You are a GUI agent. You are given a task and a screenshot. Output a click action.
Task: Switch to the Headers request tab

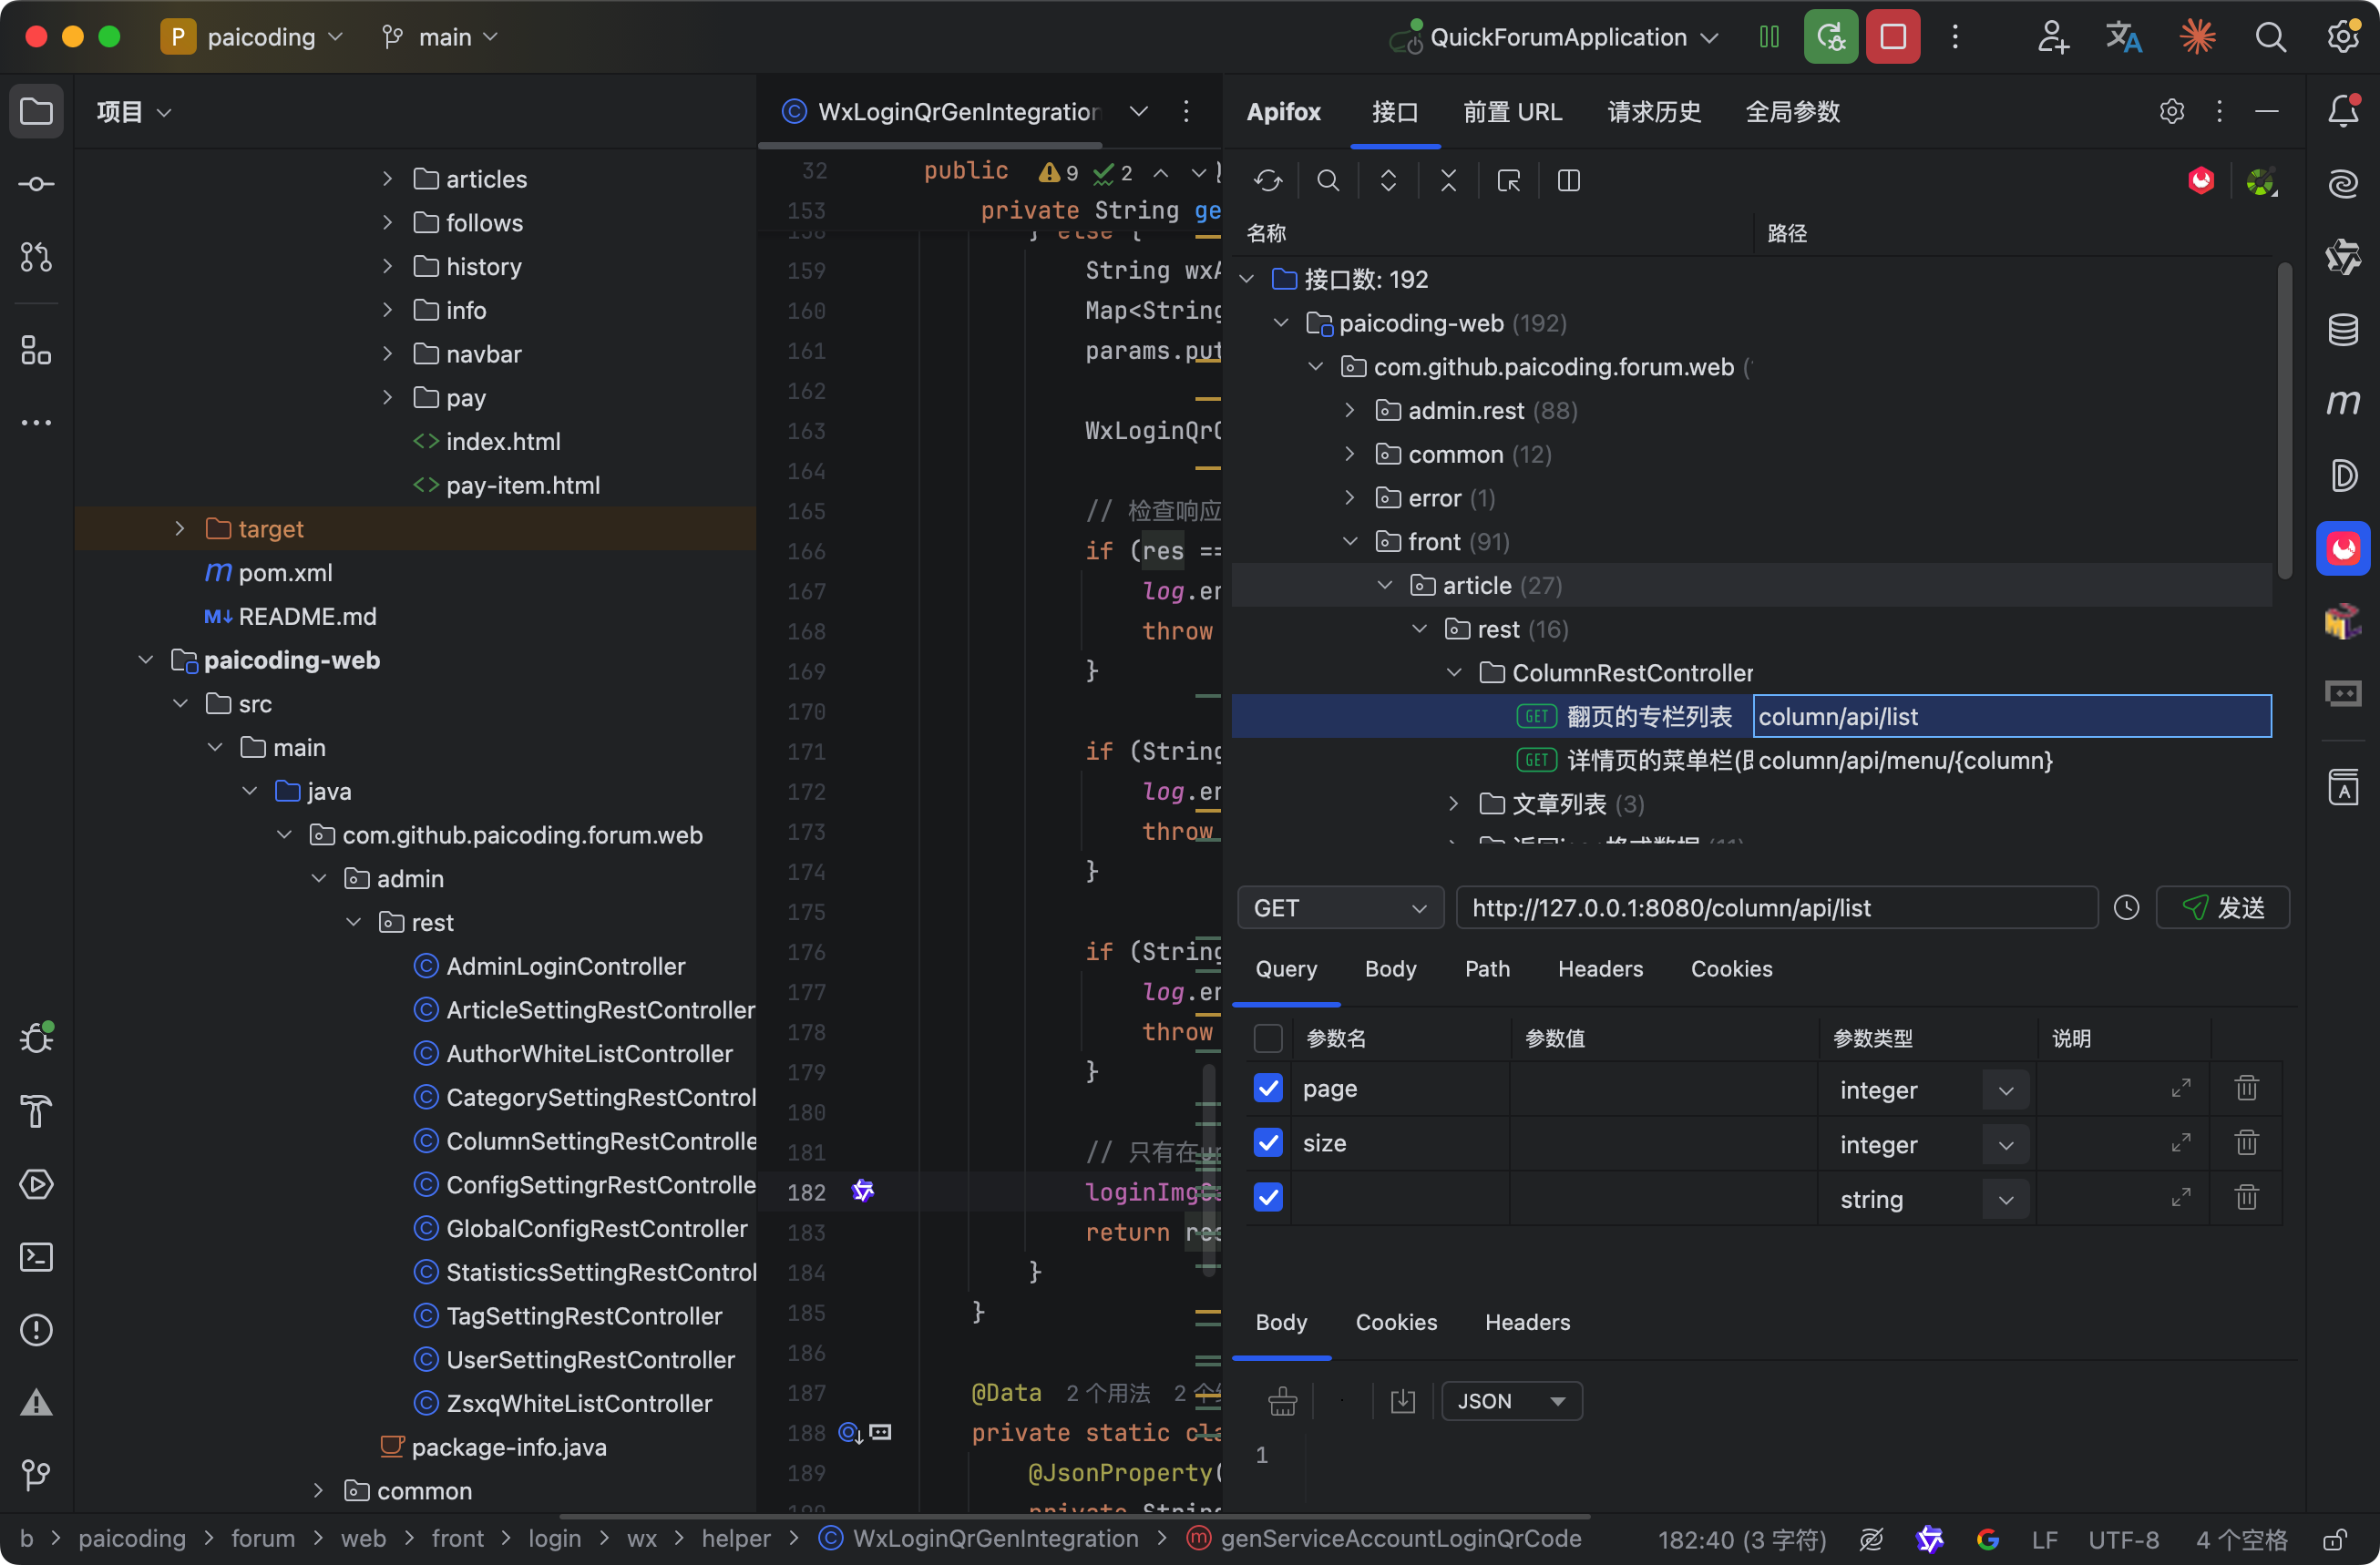tap(1600, 969)
